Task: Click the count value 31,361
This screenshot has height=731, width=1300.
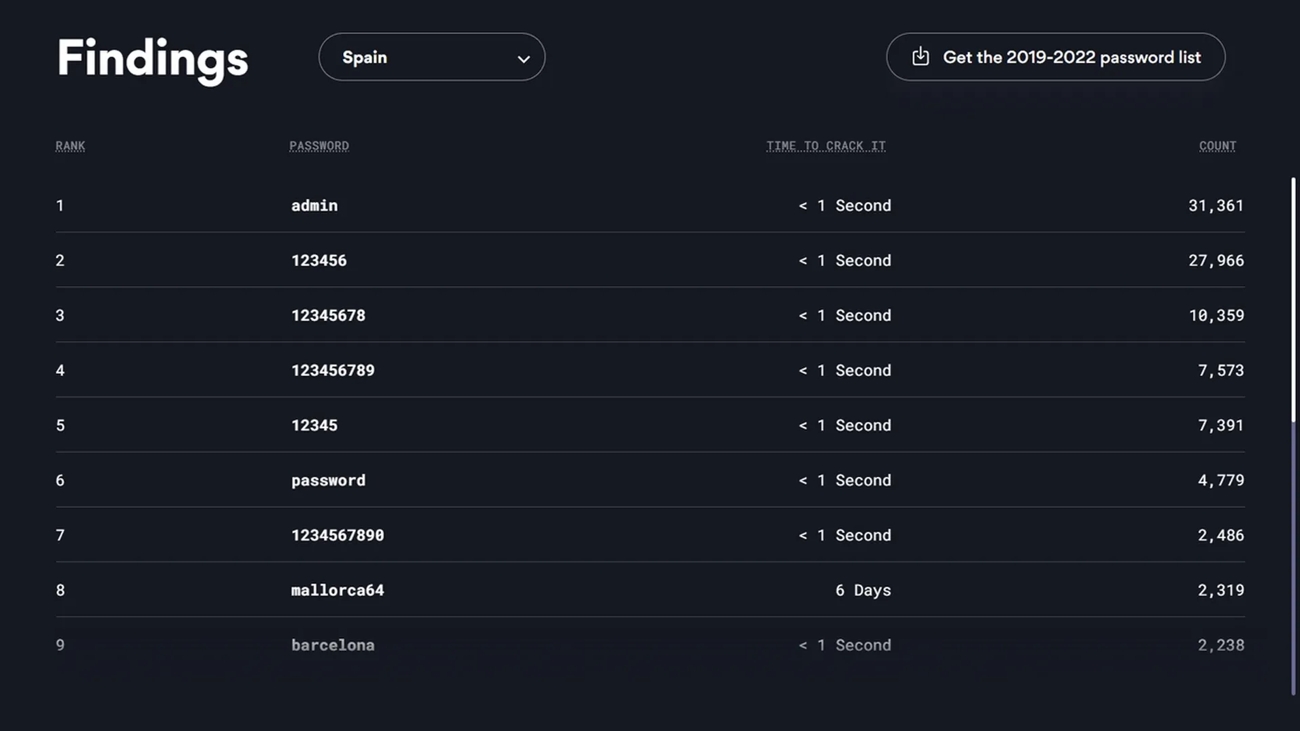Action: pyautogui.click(x=1216, y=205)
